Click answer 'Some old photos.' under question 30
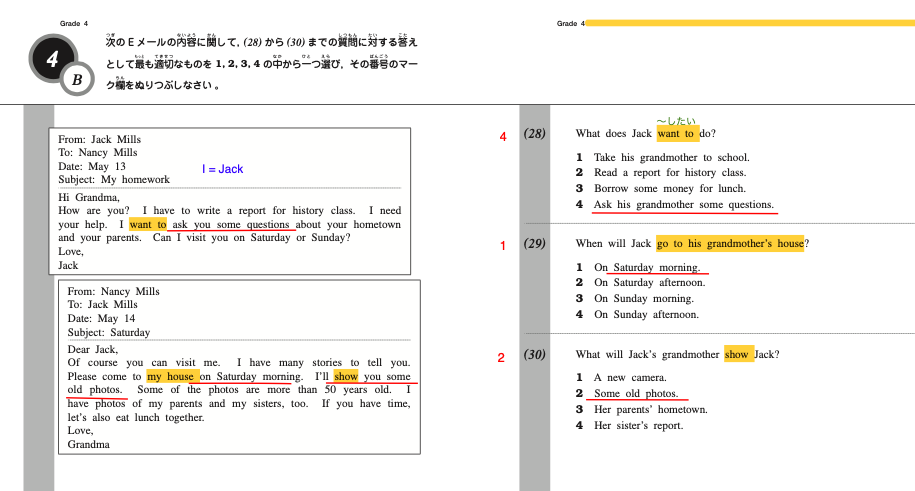Viewport: 915px width, 491px height. coord(636,394)
